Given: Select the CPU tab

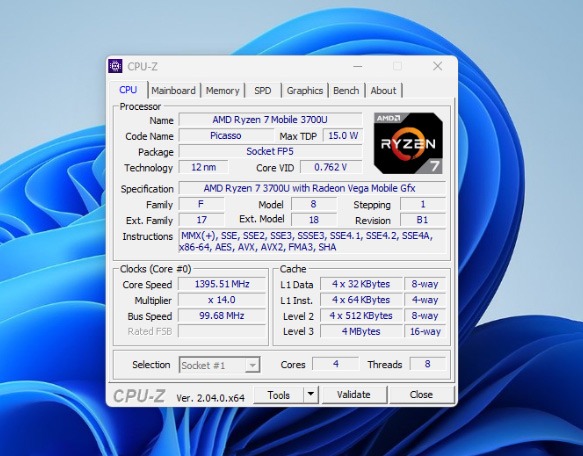Looking at the screenshot, I should click(x=128, y=90).
